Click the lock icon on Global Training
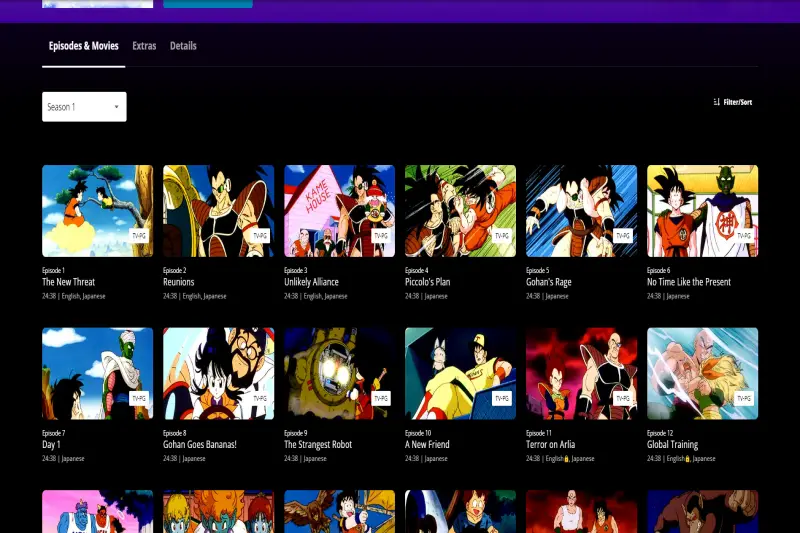 pos(687,459)
